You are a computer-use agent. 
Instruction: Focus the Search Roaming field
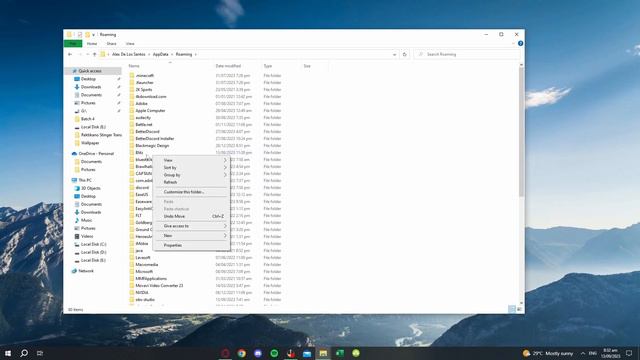pyautogui.click(x=467, y=54)
